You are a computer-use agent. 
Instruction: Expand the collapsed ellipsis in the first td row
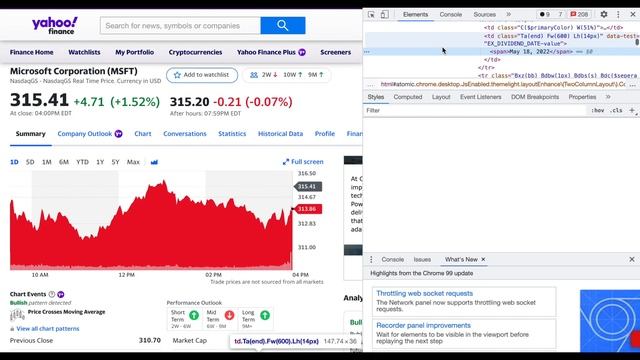pyautogui.click(x=606, y=28)
